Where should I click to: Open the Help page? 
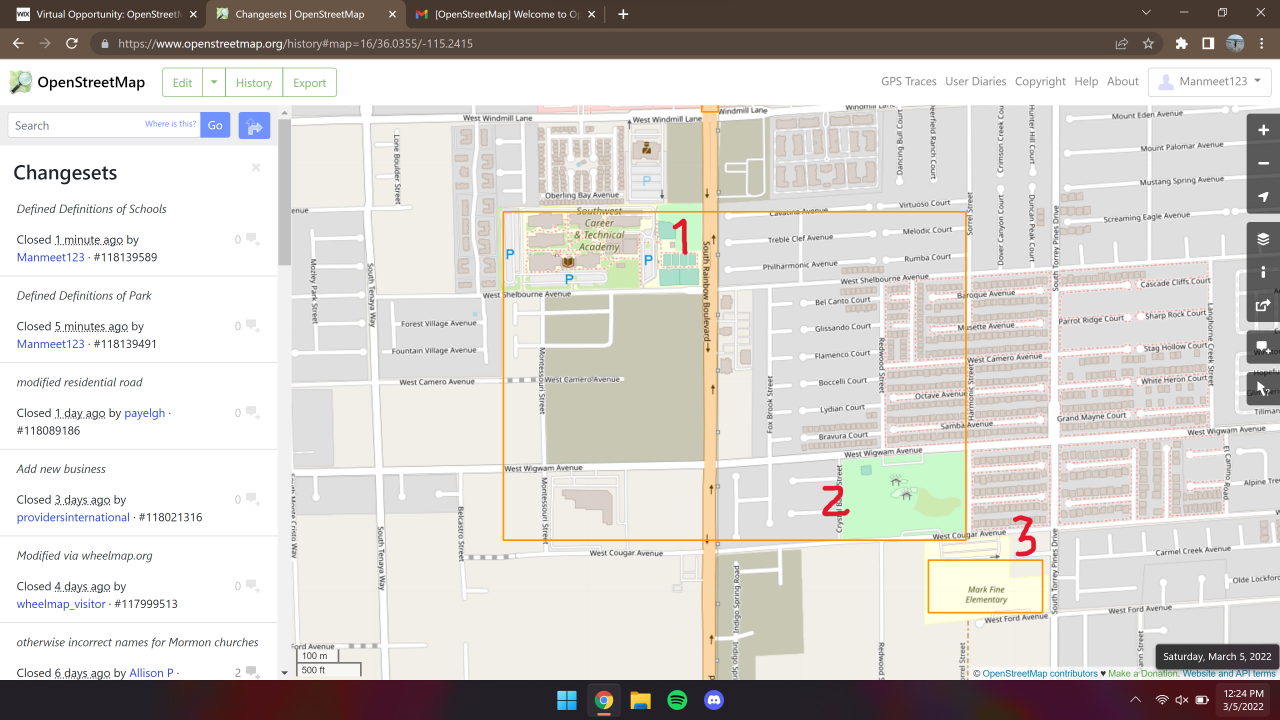pyautogui.click(x=1086, y=82)
